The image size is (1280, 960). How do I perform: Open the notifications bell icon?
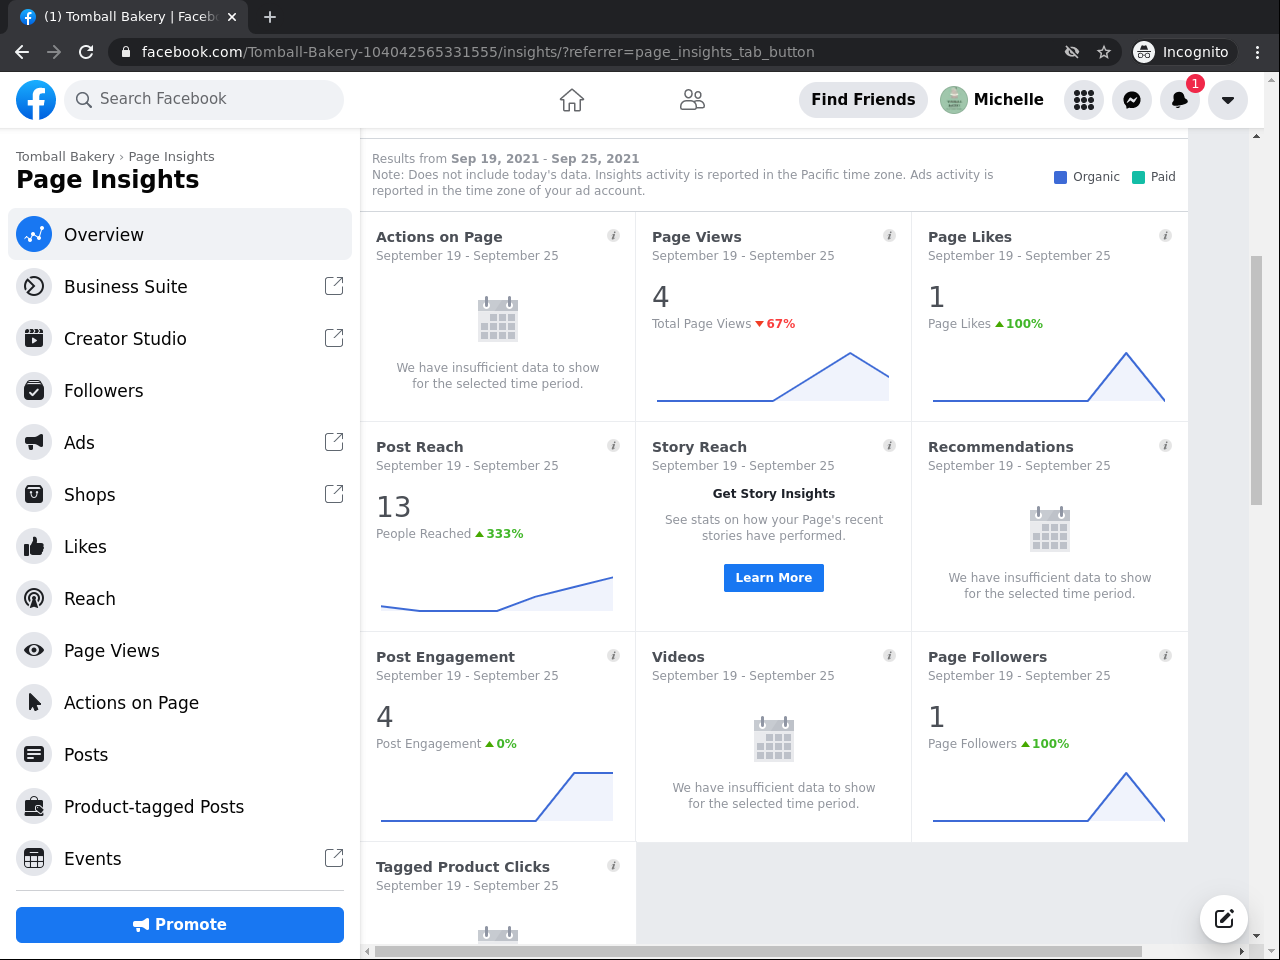coord(1180,100)
